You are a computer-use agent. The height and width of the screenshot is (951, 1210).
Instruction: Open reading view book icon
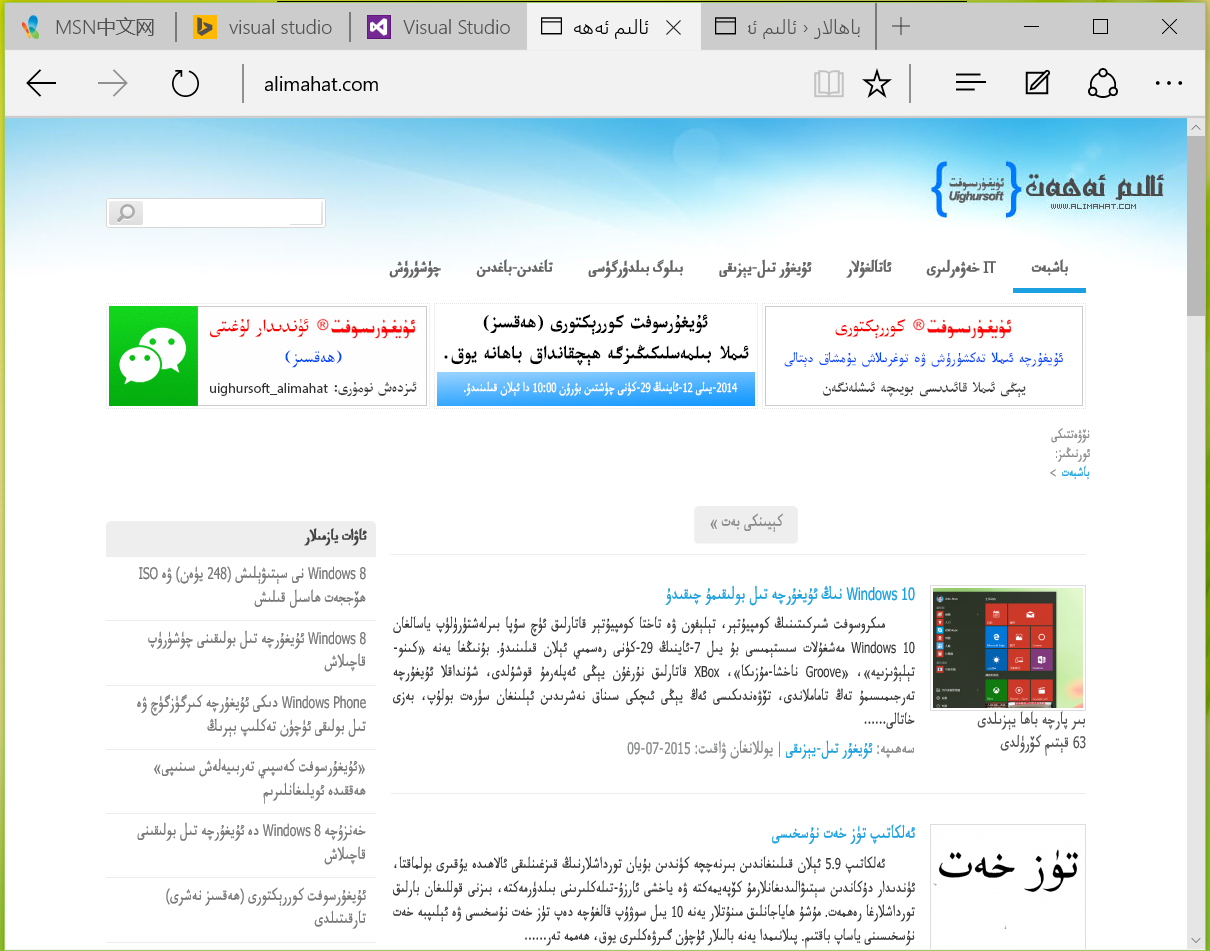click(829, 84)
